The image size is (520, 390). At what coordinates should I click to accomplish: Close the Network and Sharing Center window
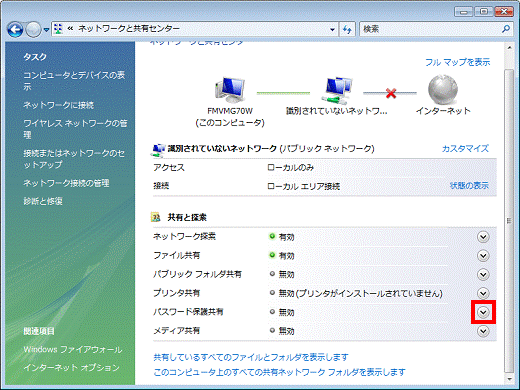(504, 12)
